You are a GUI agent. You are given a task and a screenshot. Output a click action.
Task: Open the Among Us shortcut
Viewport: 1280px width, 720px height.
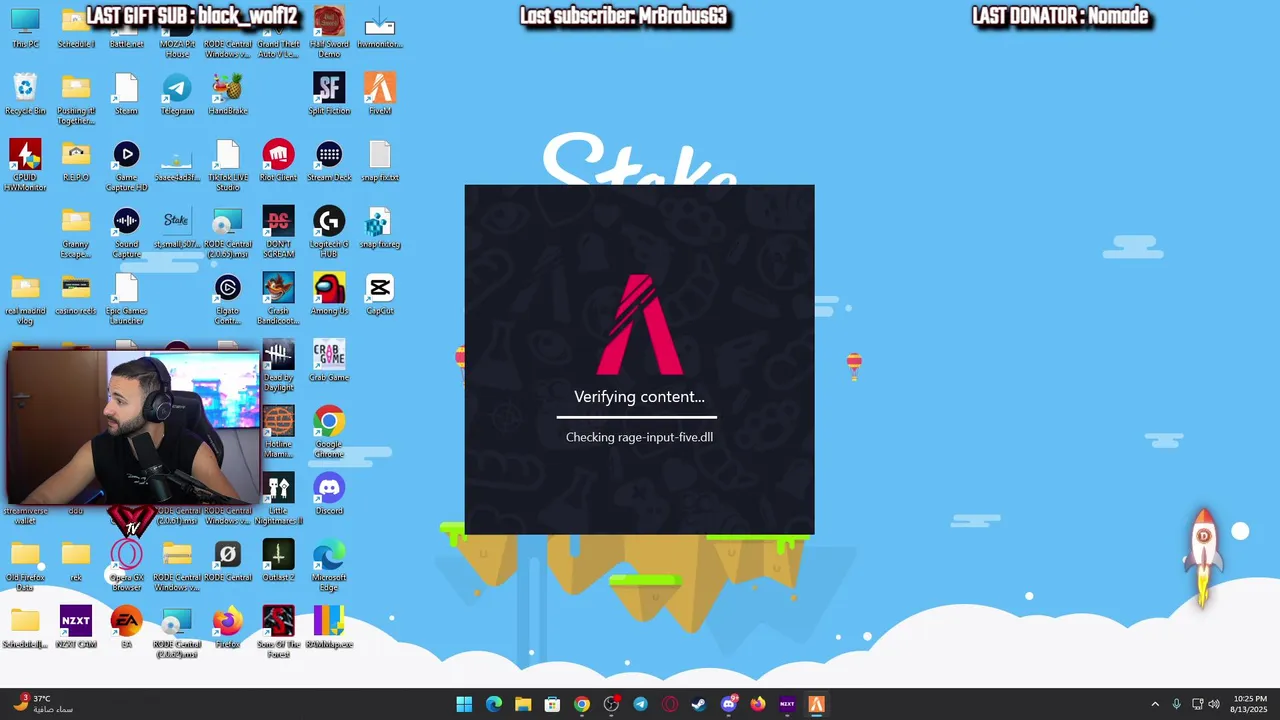329,294
